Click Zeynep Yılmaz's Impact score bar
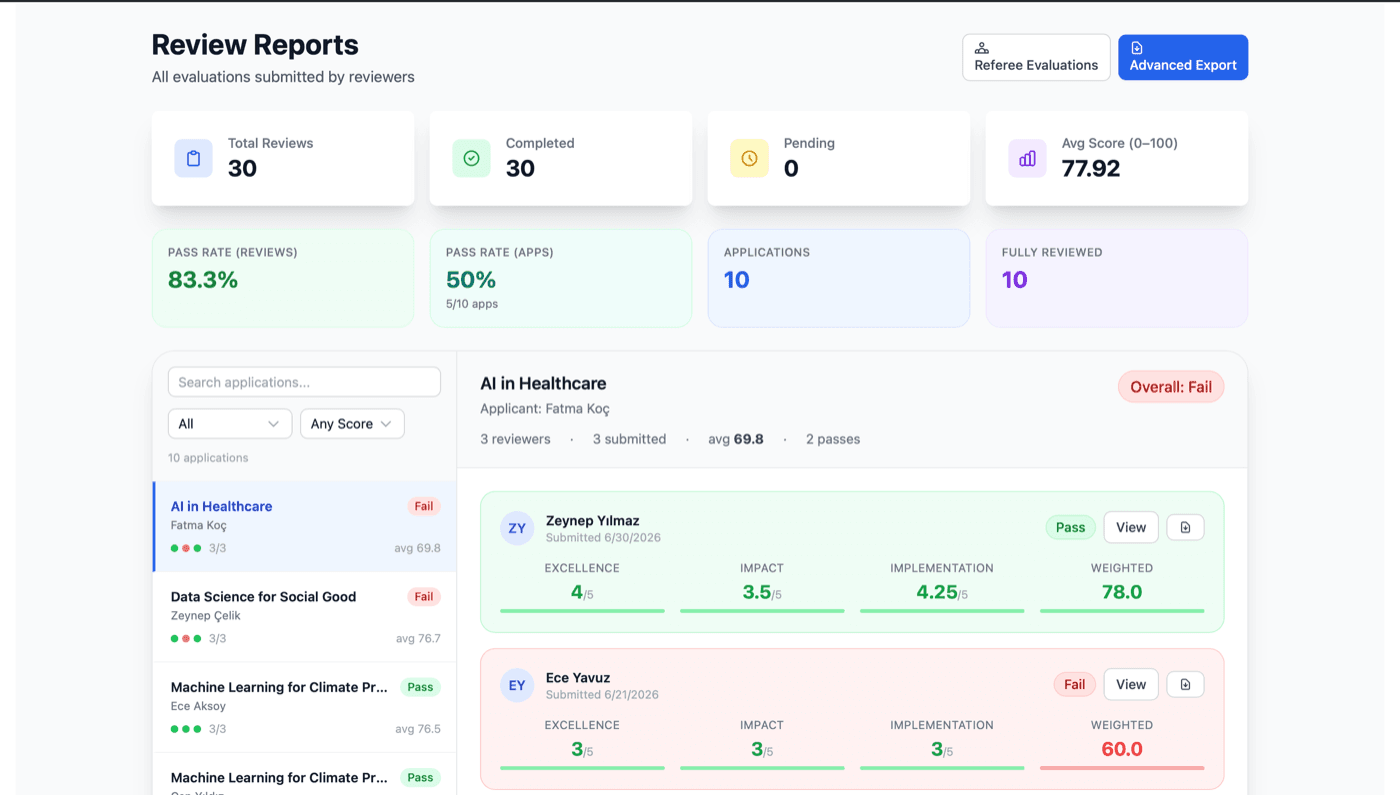Viewport: 1400px width, 795px height. (762, 610)
